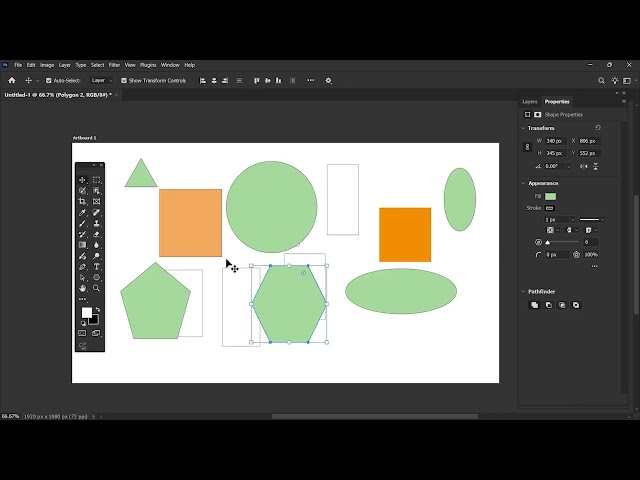This screenshot has height=480, width=640.
Task: Select the Hand tool
Action: (x=82, y=288)
